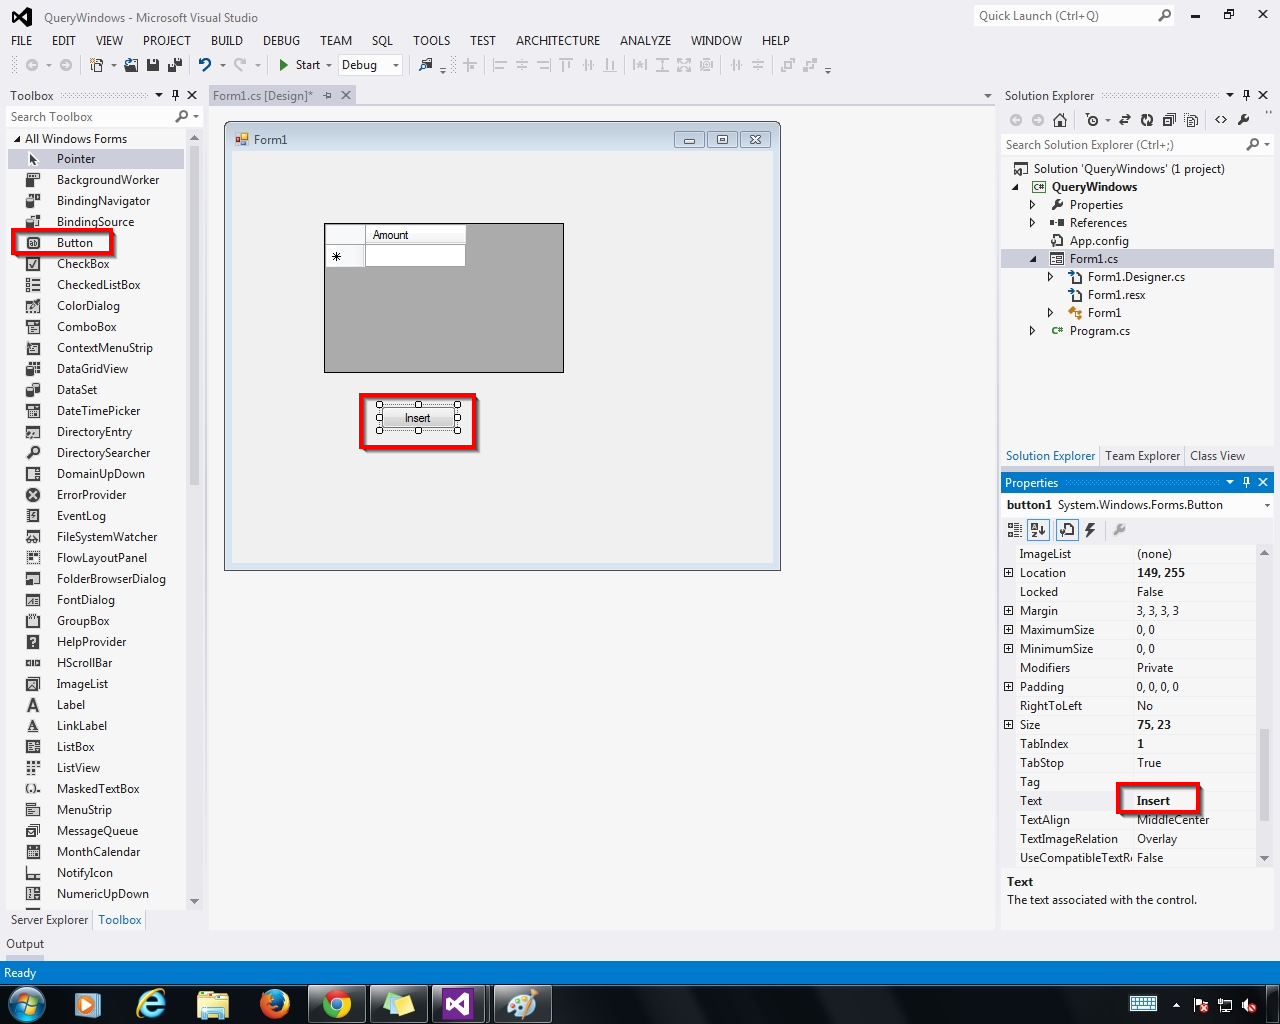This screenshot has width=1280, height=1024.
Task: Open Google Chrome from the taskbar
Action: tap(337, 1005)
